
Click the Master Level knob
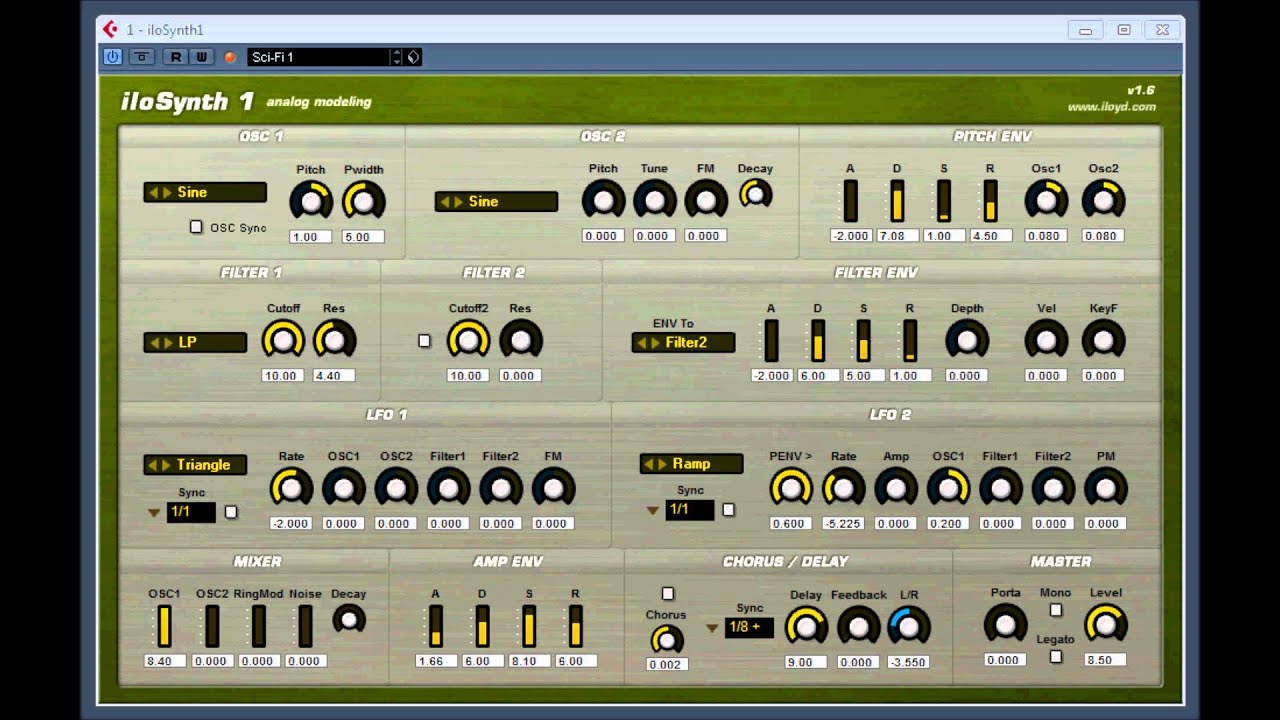[1106, 624]
